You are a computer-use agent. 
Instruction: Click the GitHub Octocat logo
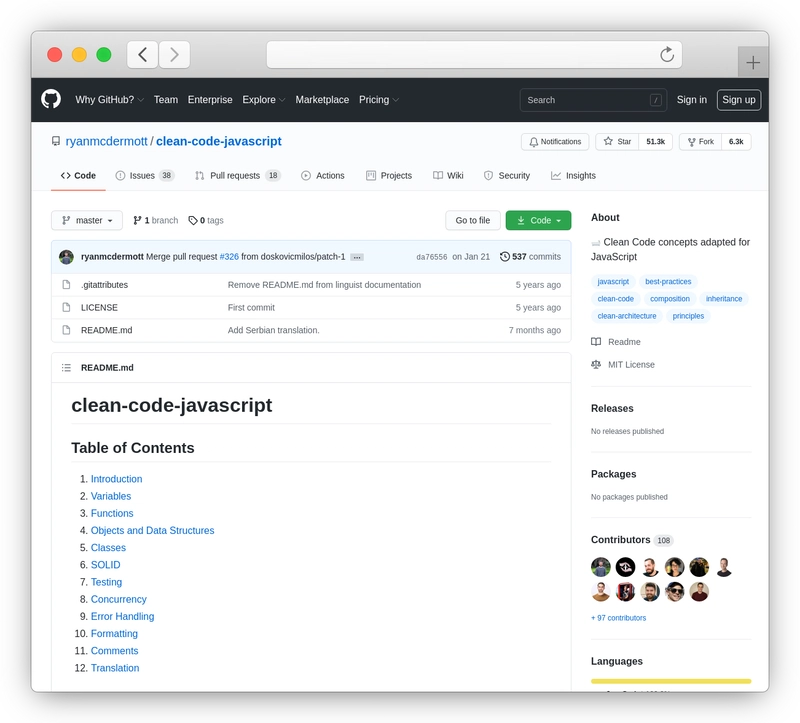click(x=51, y=99)
